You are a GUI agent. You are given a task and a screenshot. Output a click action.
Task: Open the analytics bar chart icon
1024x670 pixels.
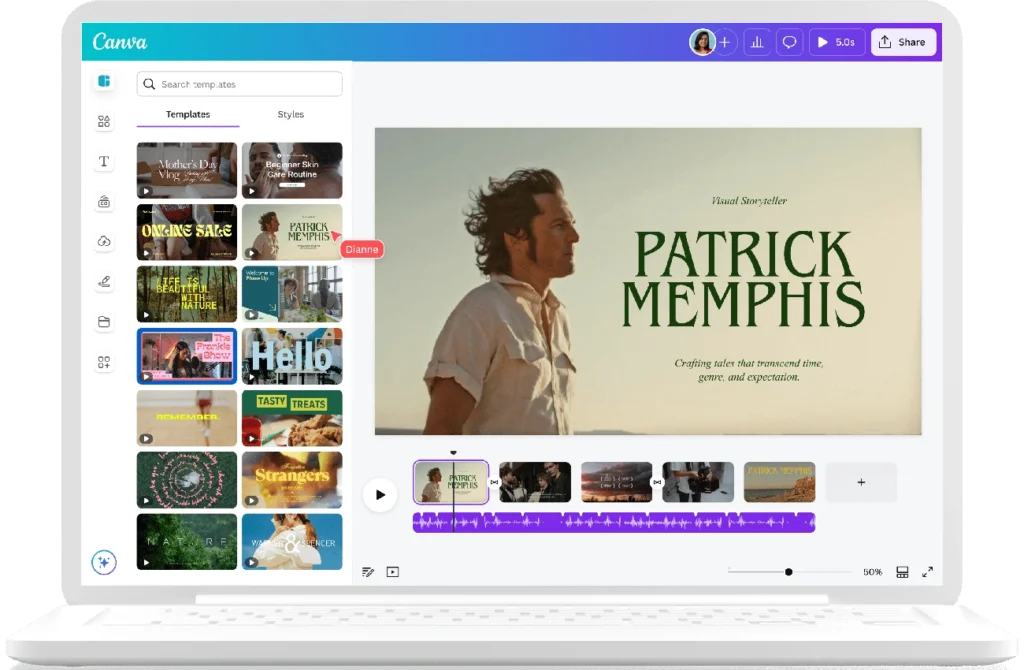point(757,42)
